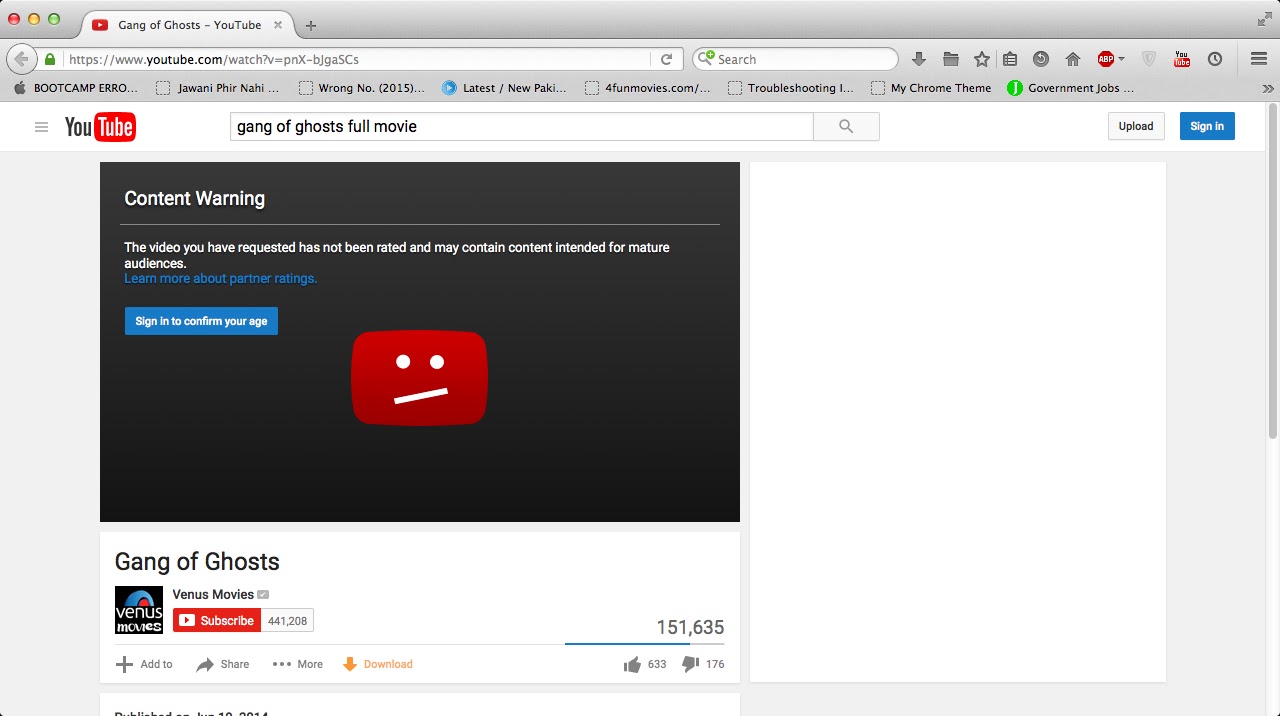Bookmark this page with the star icon
Image resolution: width=1280 pixels, height=716 pixels.
tap(982, 59)
